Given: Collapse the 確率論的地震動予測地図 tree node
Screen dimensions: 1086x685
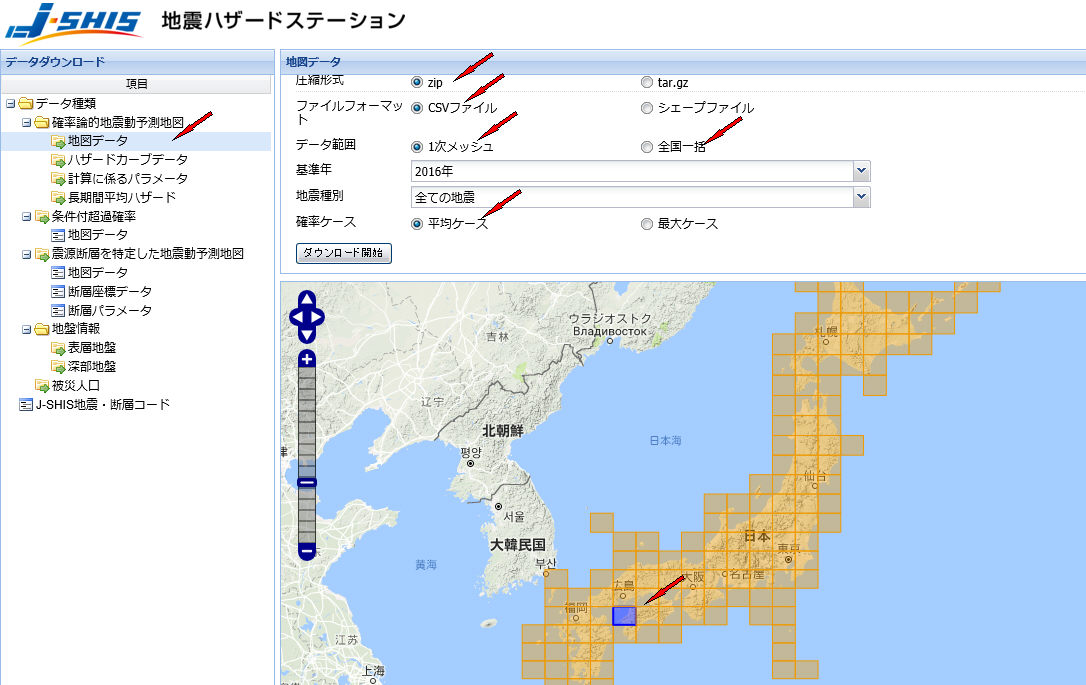Looking at the screenshot, I should click(27, 123).
